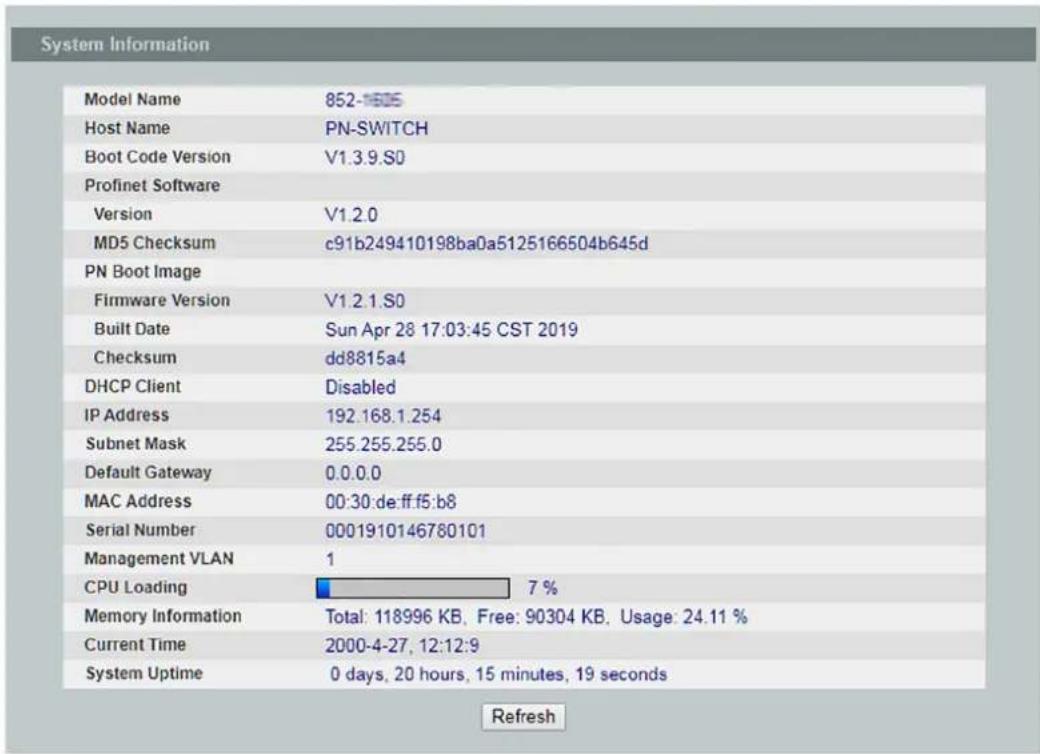Click the Subnet Mask label
The width and height of the screenshot is (1040, 754).
135,444
